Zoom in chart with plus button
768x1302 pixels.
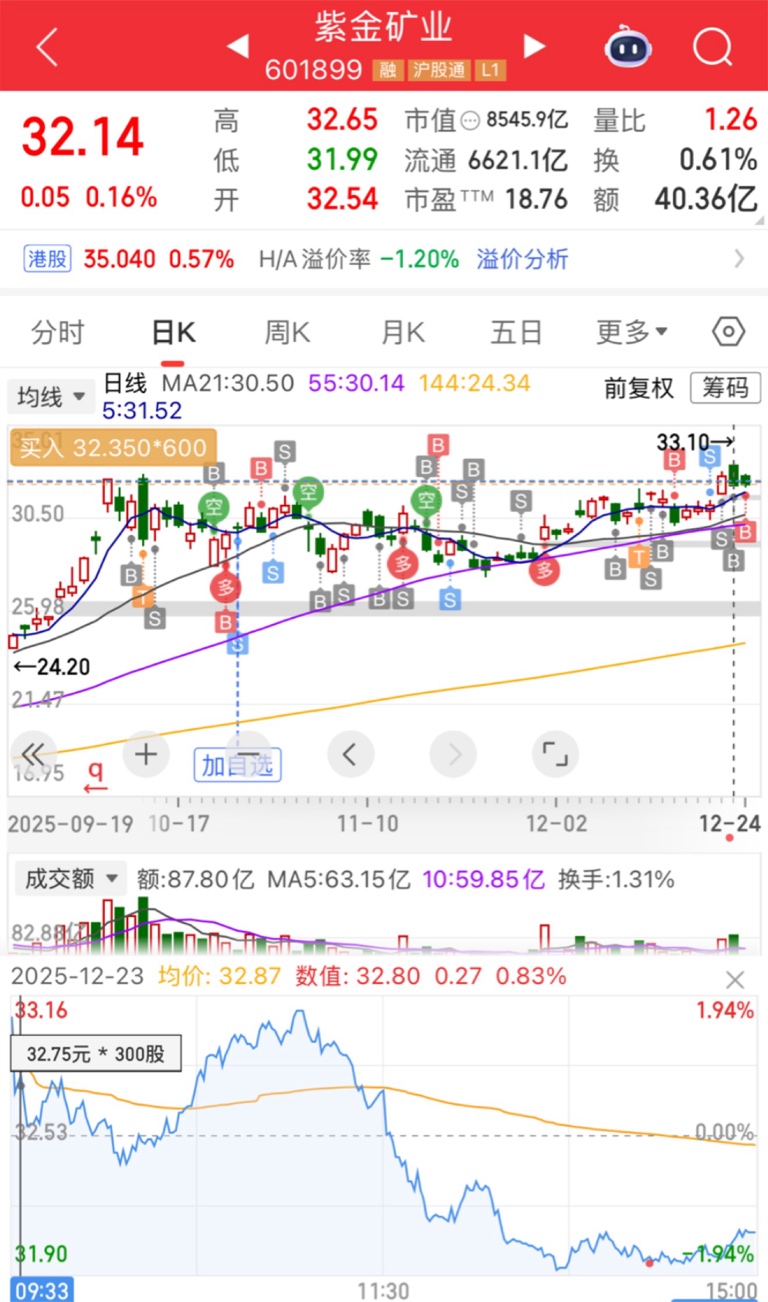click(x=146, y=754)
